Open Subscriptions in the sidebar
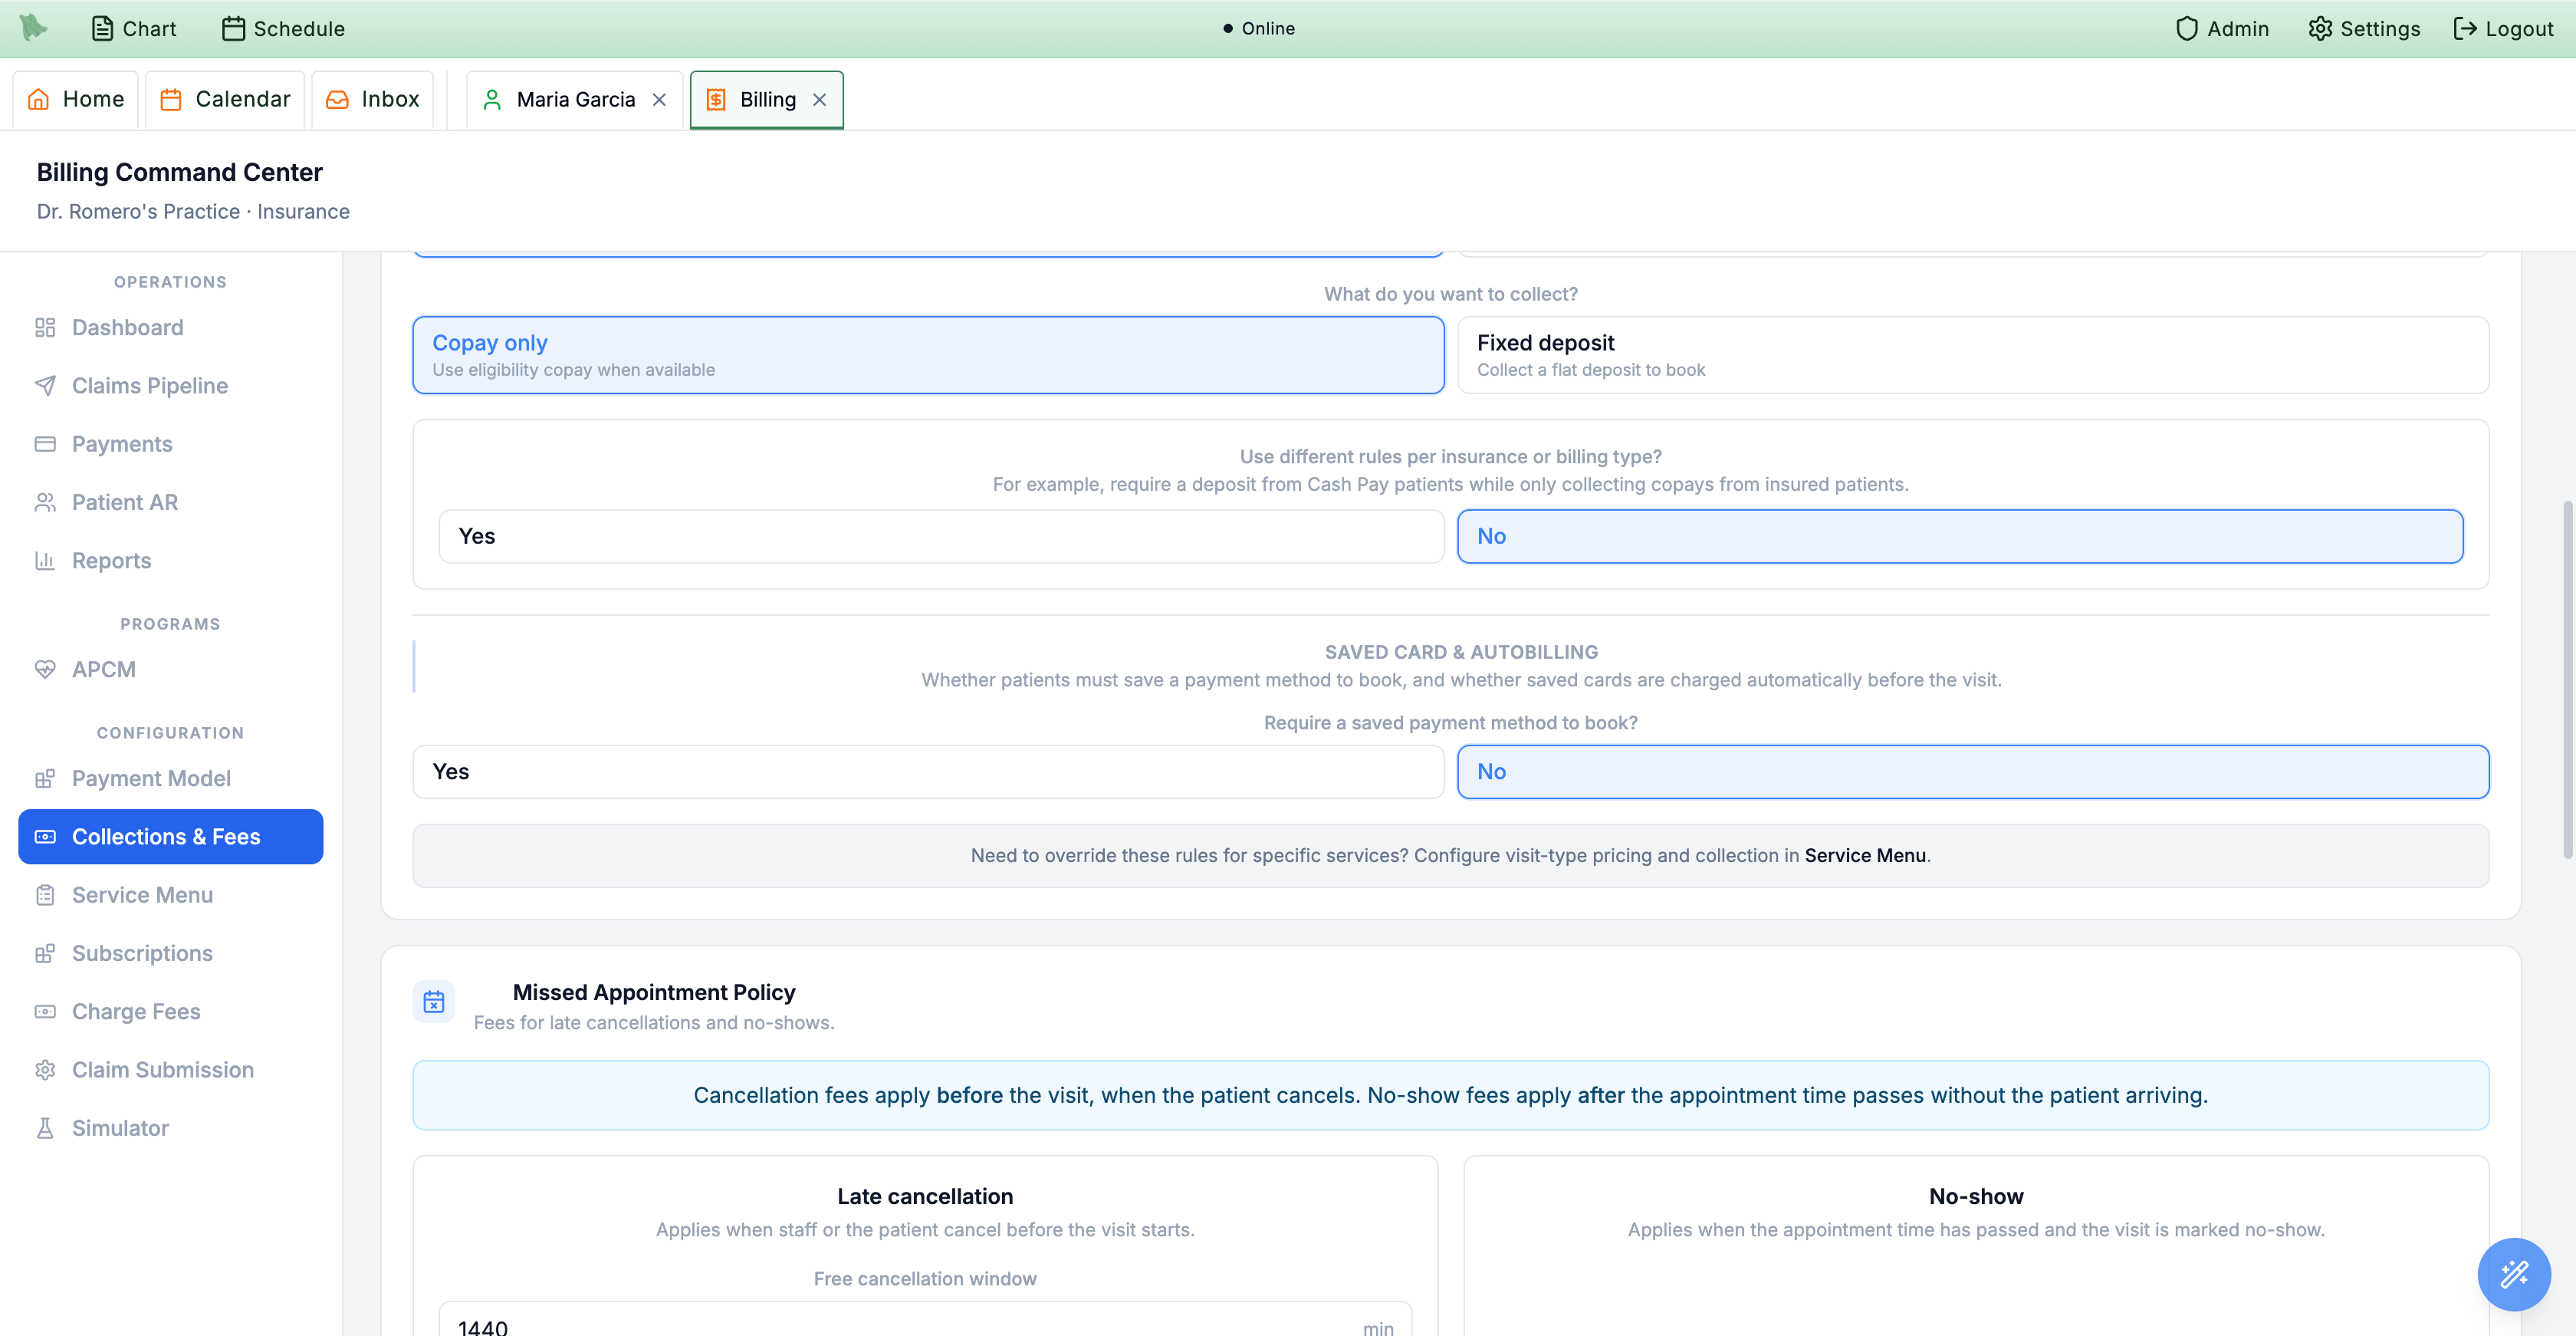2576x1336 pixels. (x=171, y=953)
